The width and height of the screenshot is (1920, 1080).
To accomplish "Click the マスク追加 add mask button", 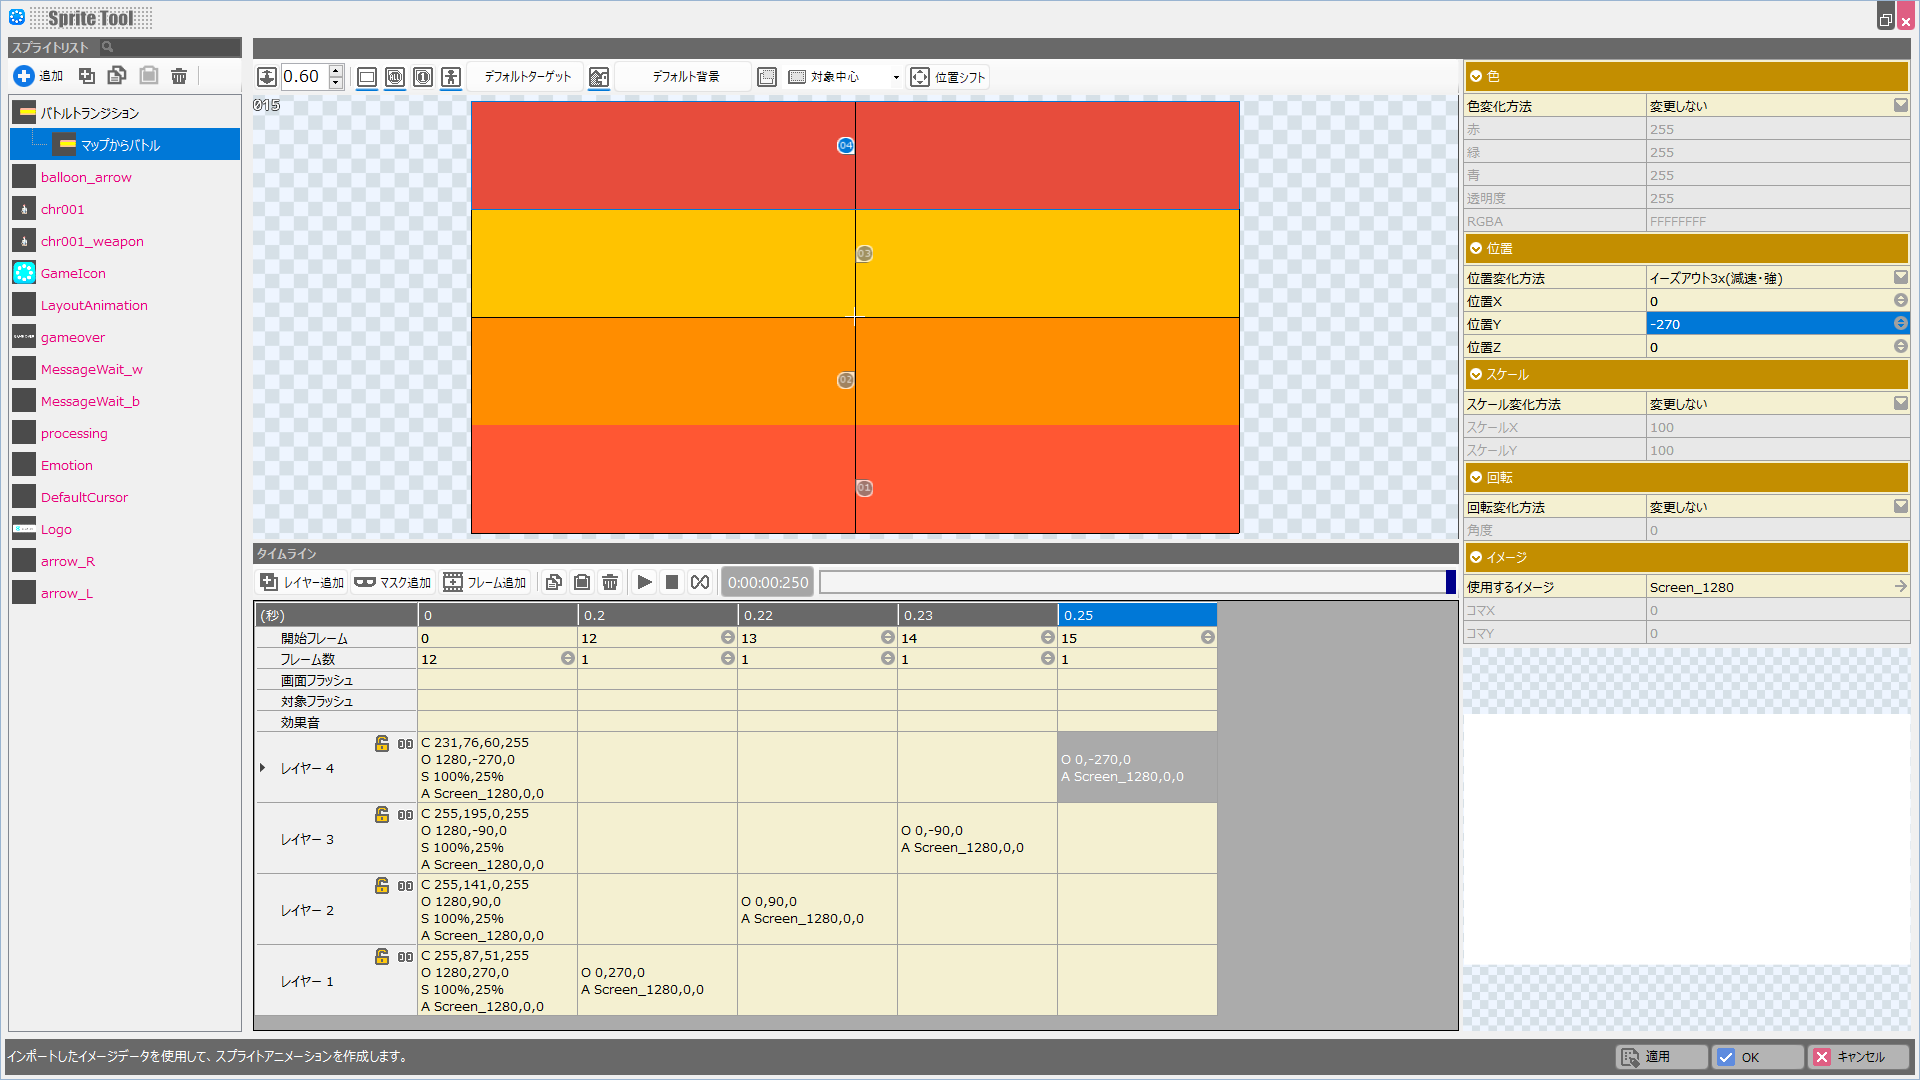I will pos(393,582).
